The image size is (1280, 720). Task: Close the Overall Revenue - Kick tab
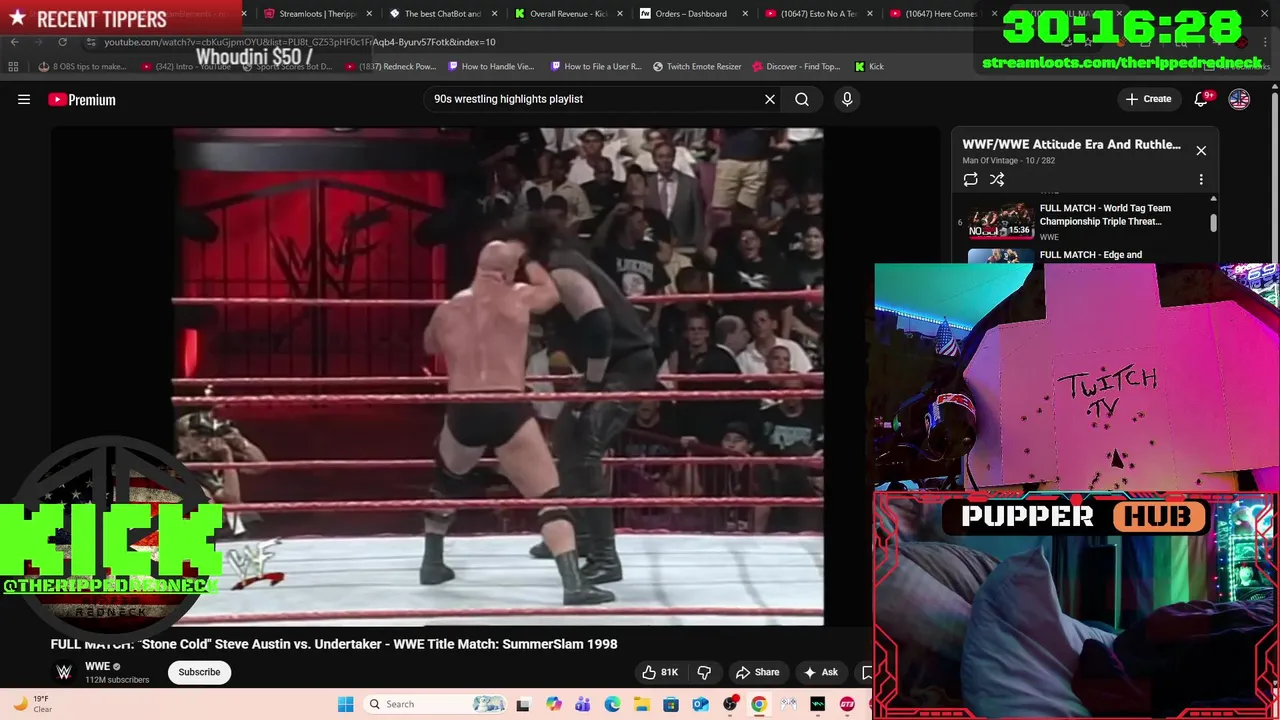click(620, 14)
